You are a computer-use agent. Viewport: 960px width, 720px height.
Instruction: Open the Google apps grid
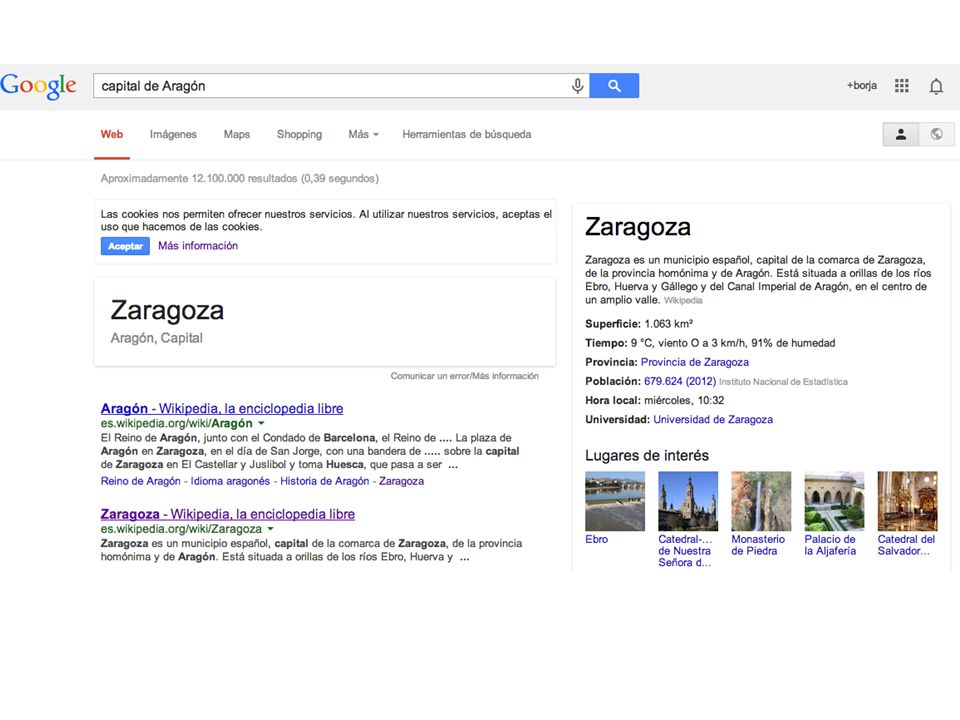(901, 86)
